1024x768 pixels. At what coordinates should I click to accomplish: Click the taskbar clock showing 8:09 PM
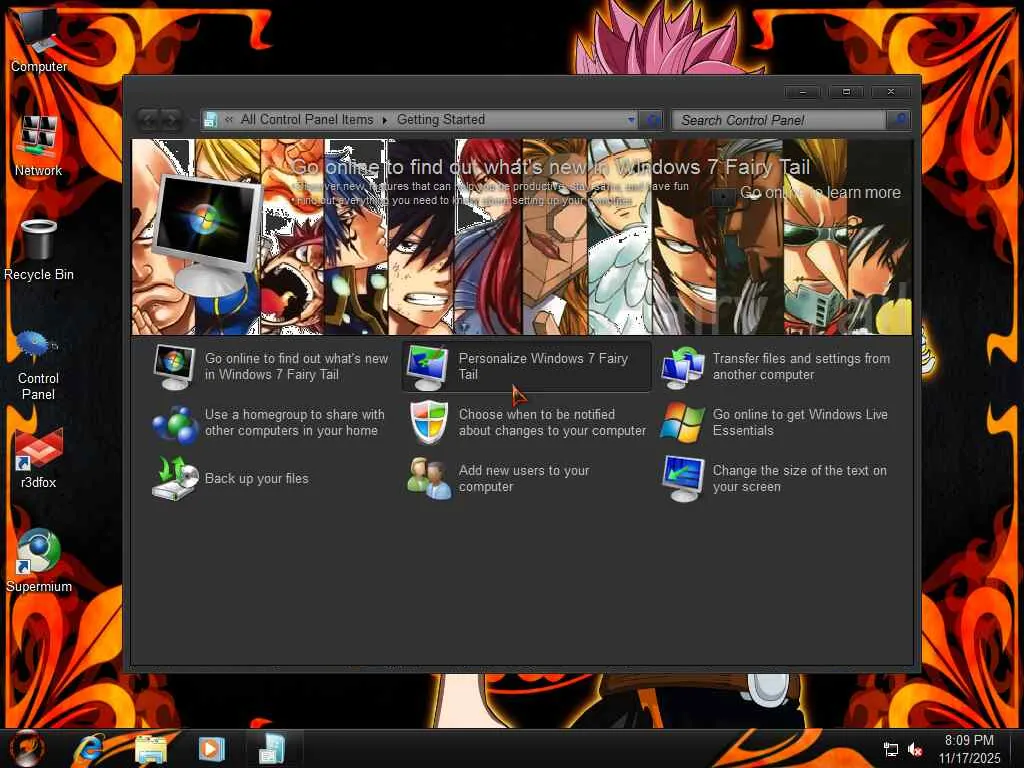[x=969, y=749]
